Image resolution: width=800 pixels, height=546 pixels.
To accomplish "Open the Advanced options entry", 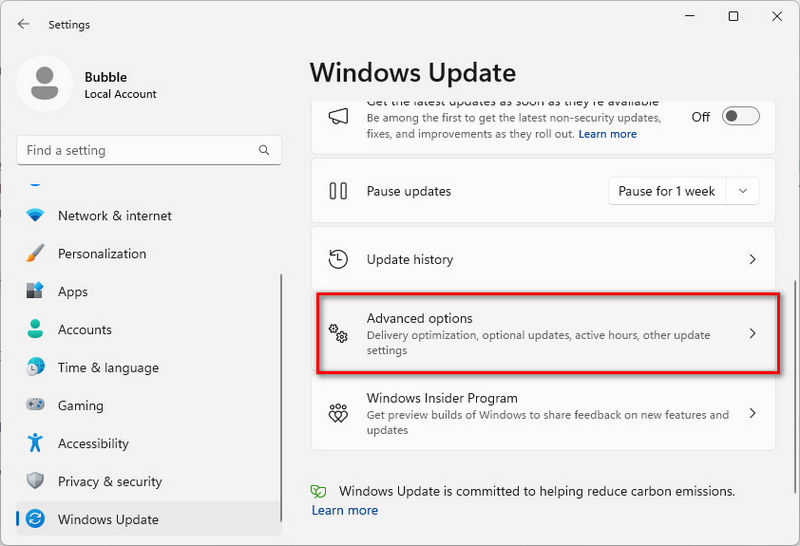I will click(x=543, y=333).
